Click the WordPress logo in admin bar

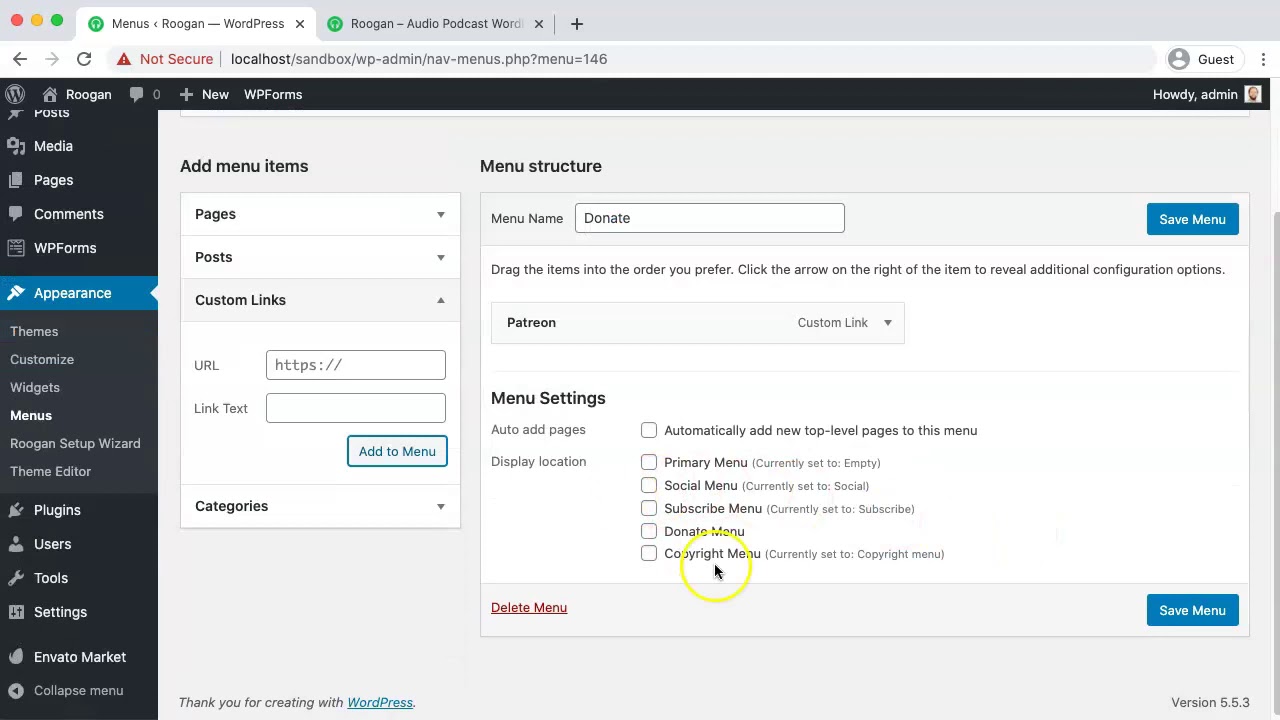click(x=15, y=94)
